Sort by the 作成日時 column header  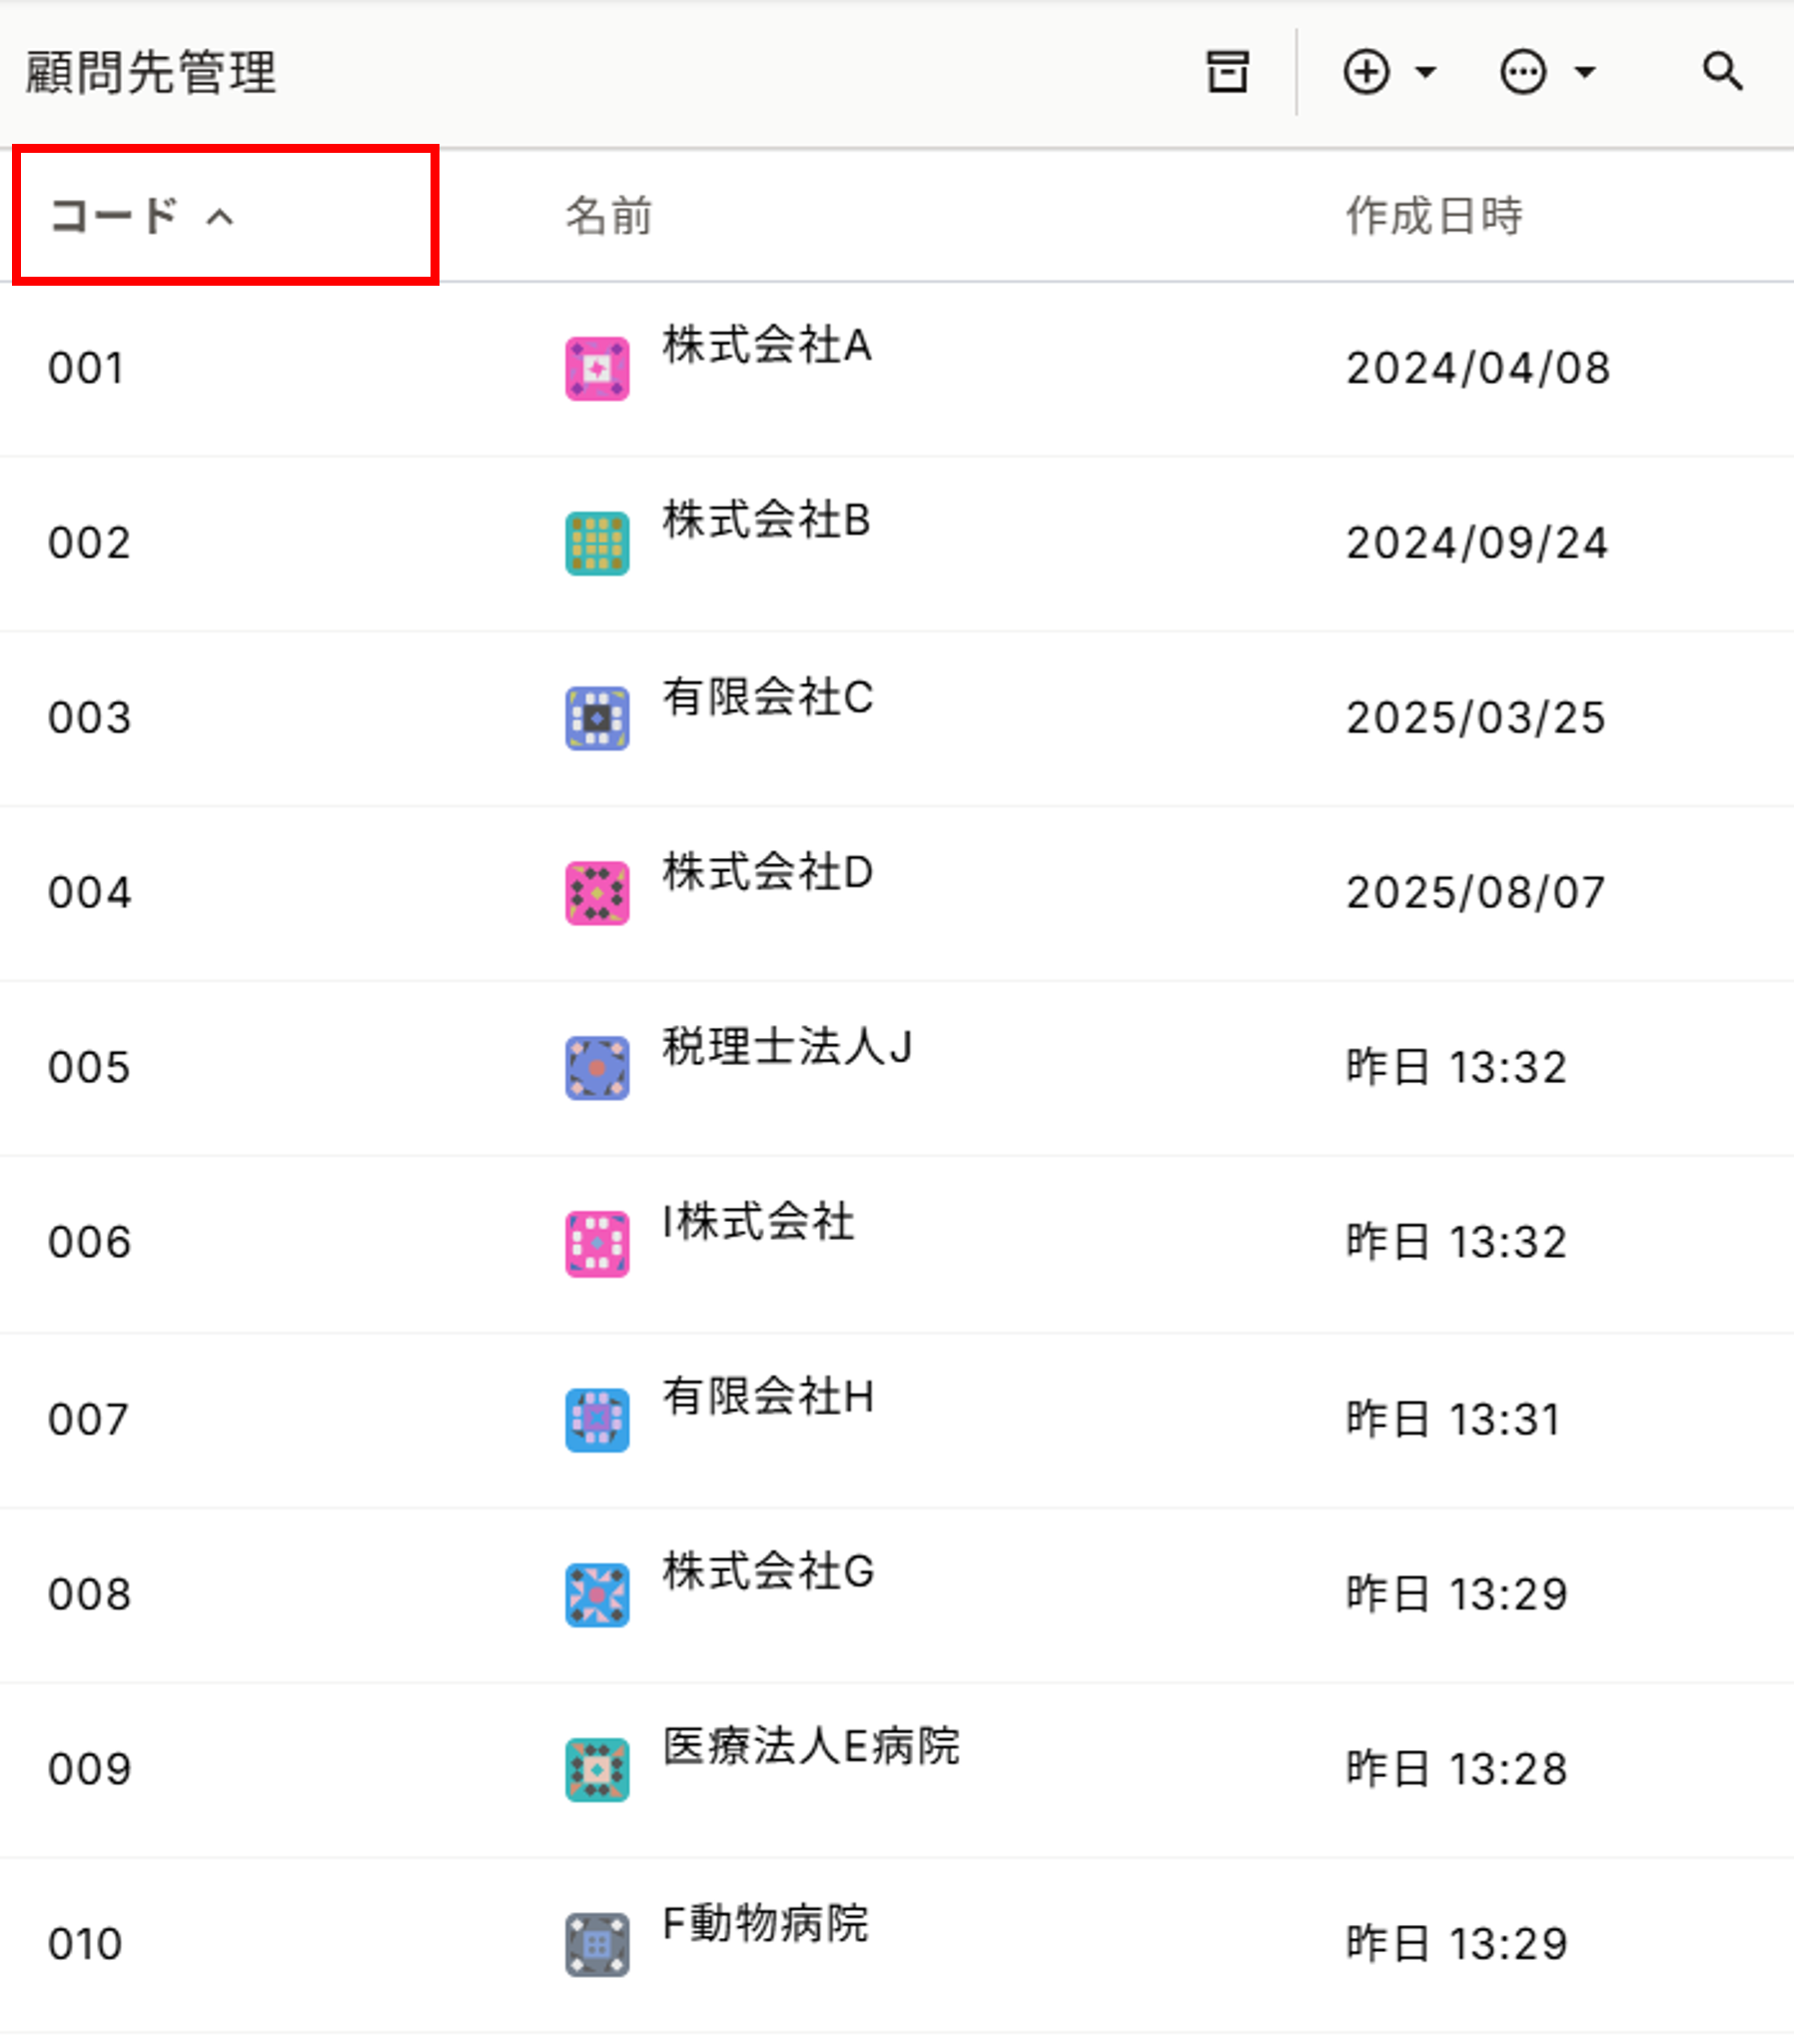point(1433,216)
